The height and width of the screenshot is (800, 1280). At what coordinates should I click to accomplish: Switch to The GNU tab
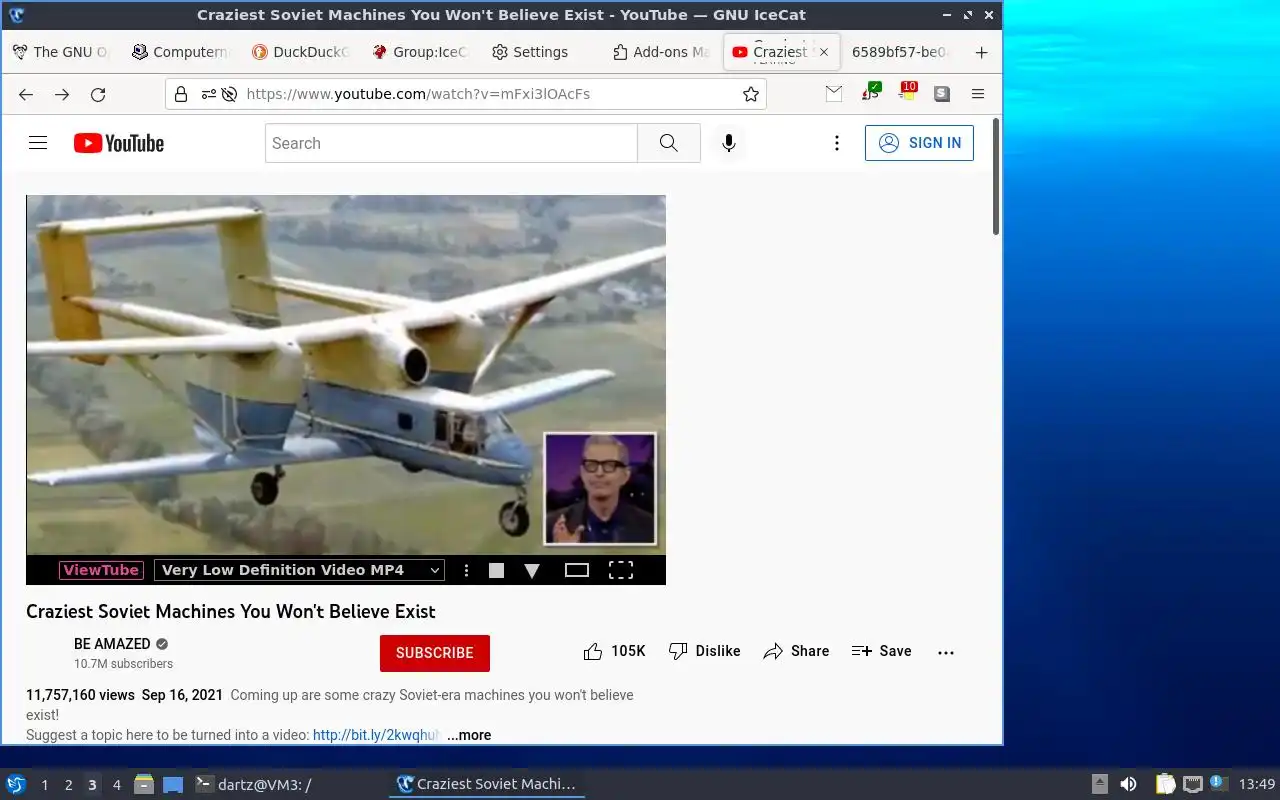60,52
